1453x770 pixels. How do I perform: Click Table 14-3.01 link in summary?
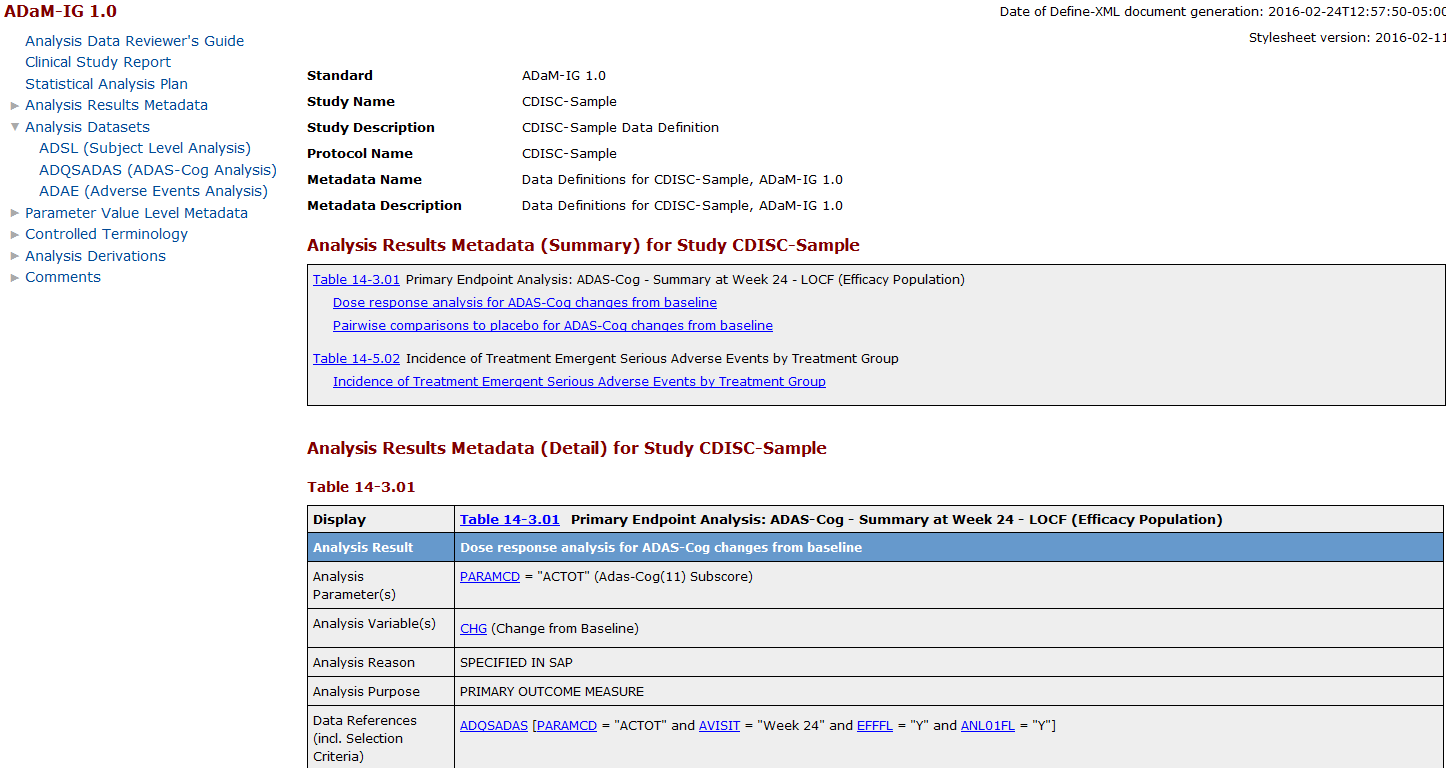[356, 280]
